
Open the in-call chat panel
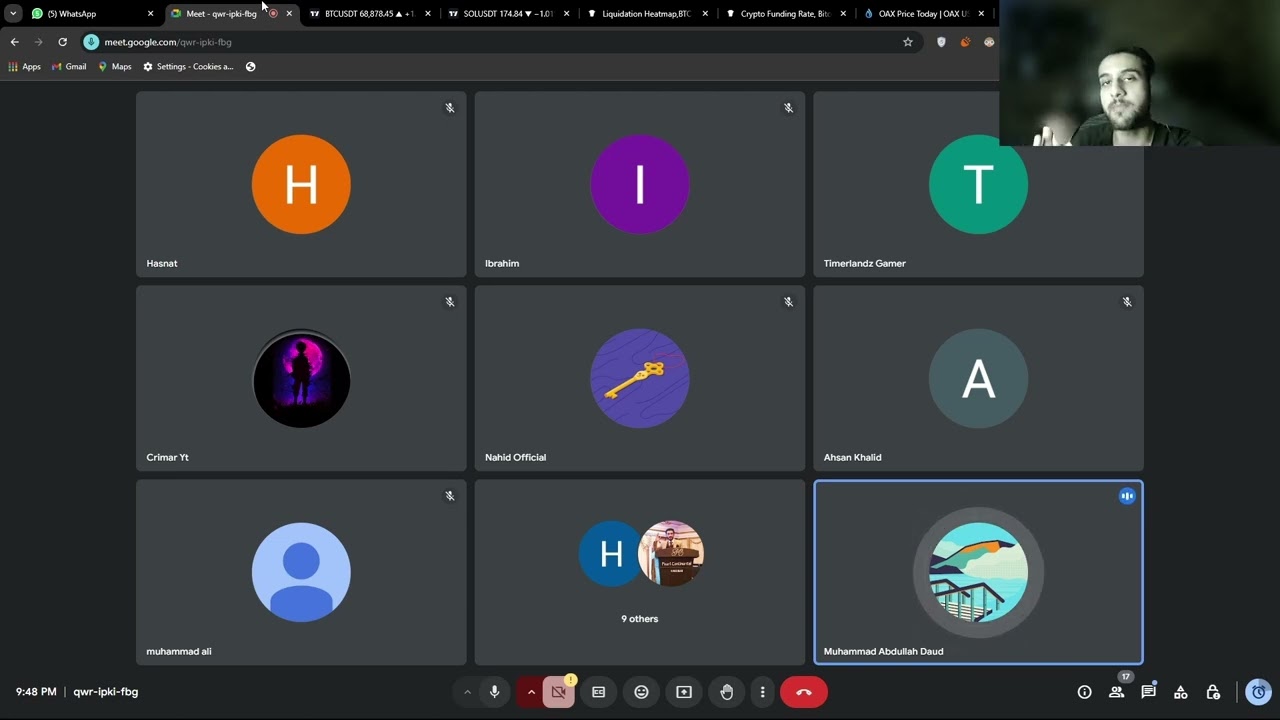pos(1148,692)
